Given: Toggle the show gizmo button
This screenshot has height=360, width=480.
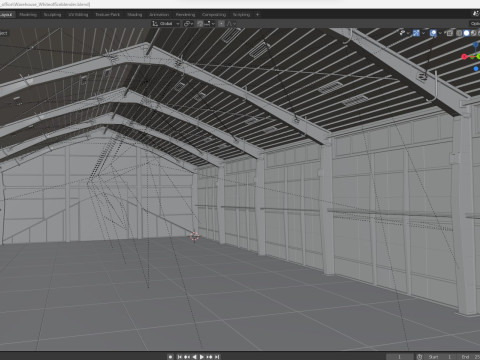Looking at the screenshot, I should (416, 33).
